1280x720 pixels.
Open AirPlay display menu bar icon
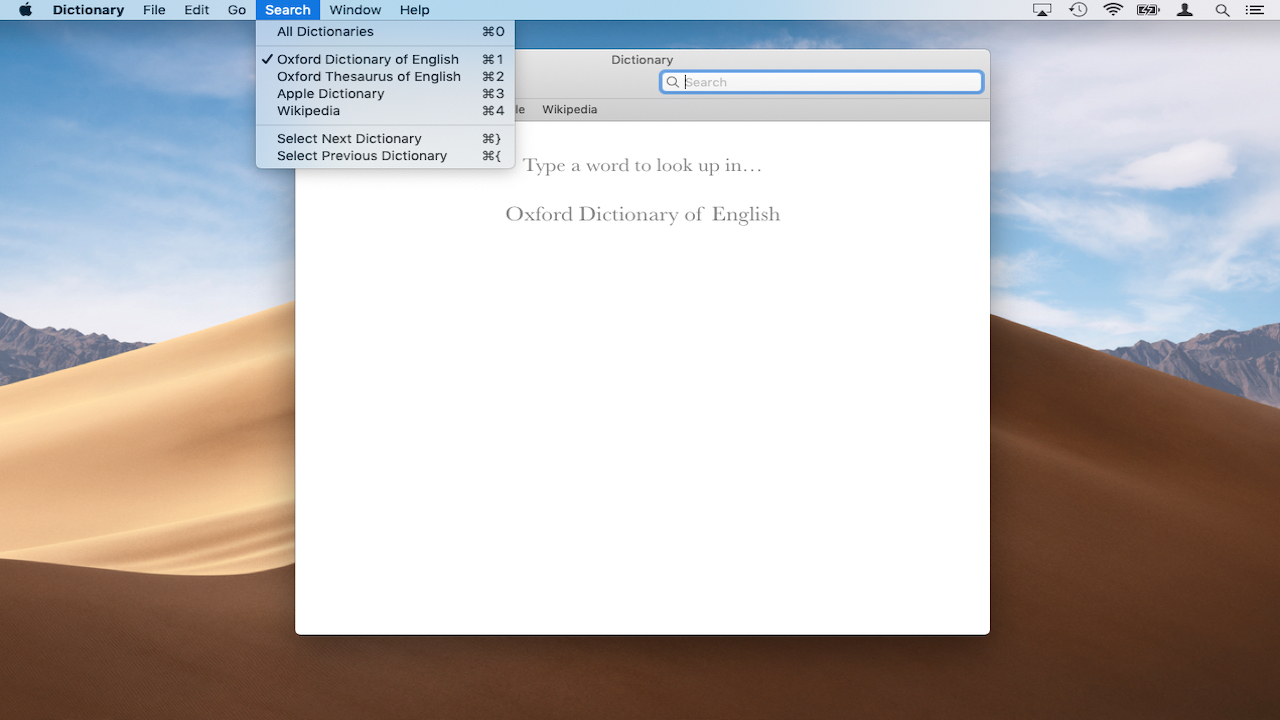[x=1042, y=10]
